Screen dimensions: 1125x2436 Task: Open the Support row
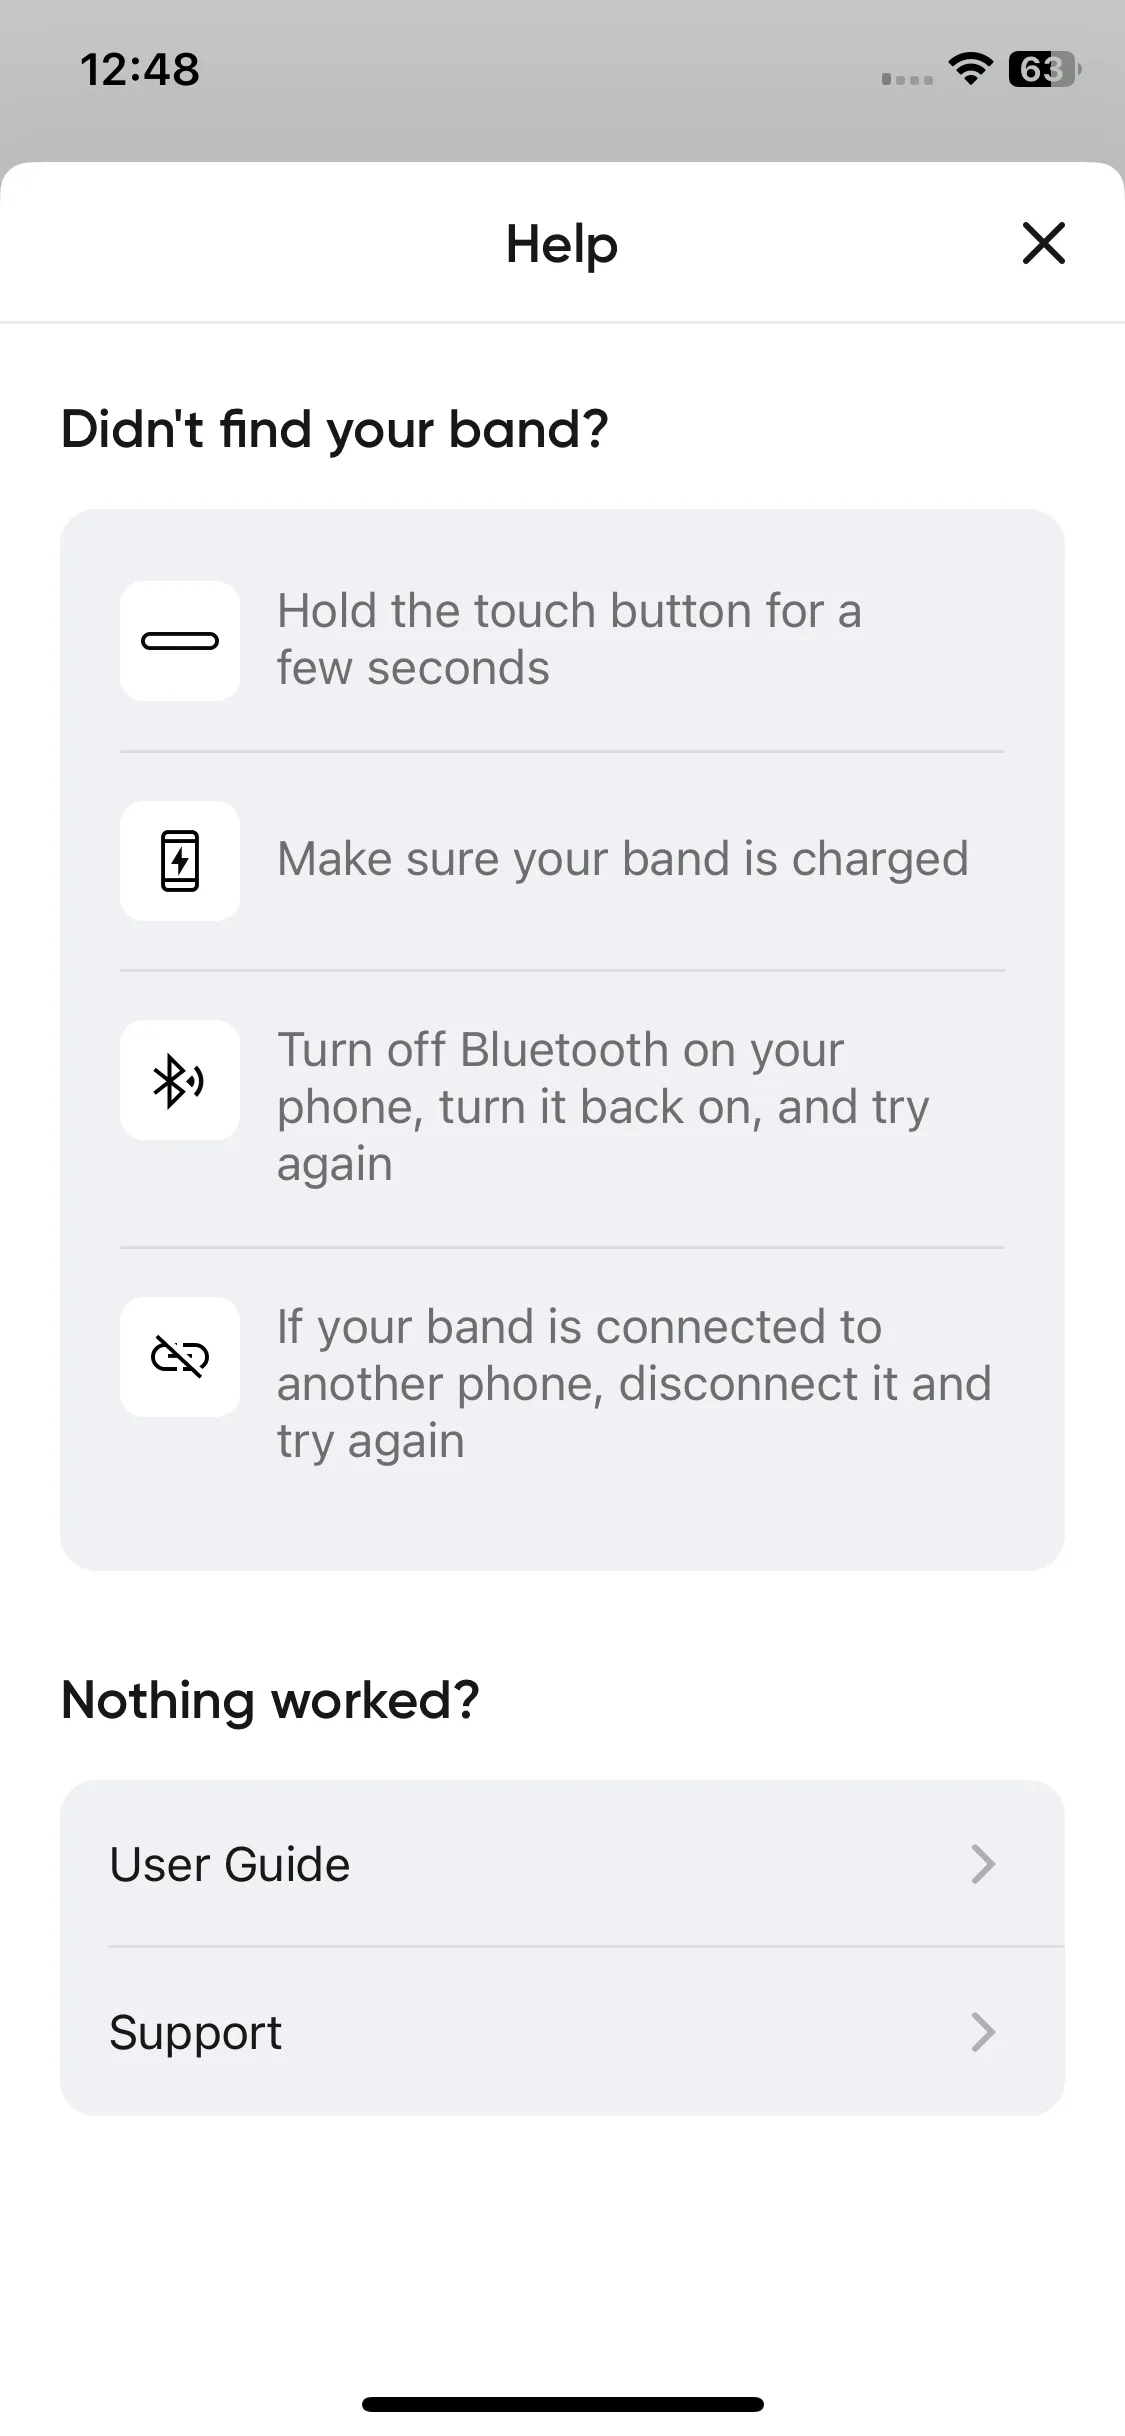click(x=562, y=2031)
